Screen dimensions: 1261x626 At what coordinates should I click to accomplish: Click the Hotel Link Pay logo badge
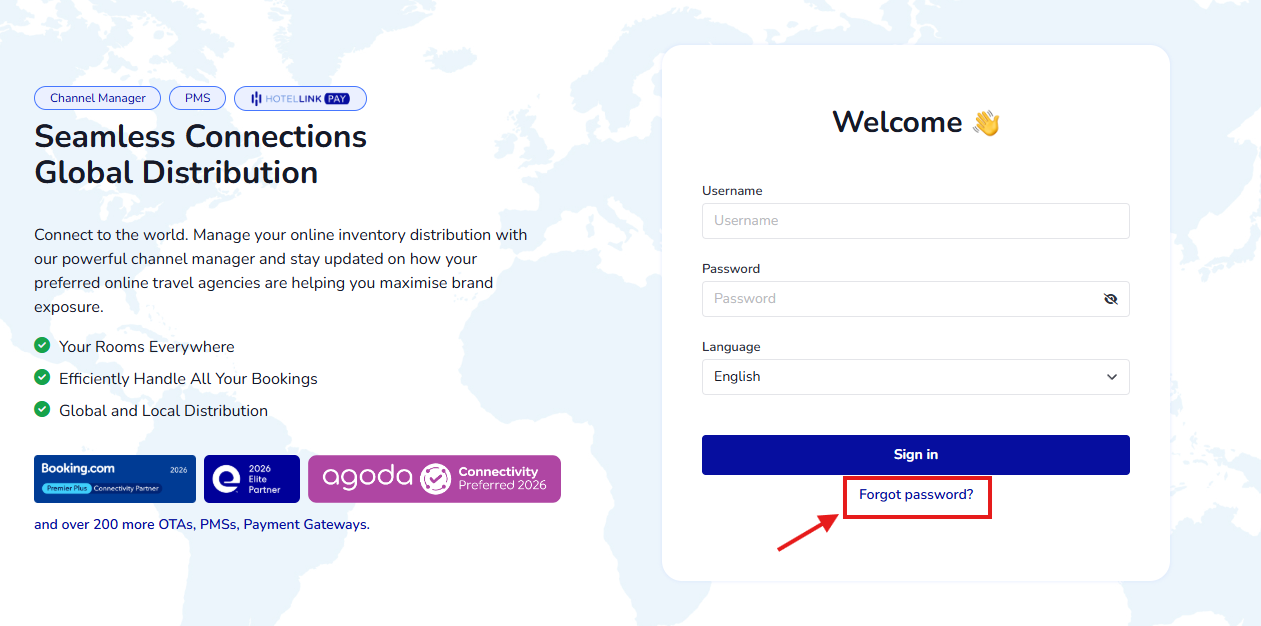pyautogui.click(x=300, y=98)
